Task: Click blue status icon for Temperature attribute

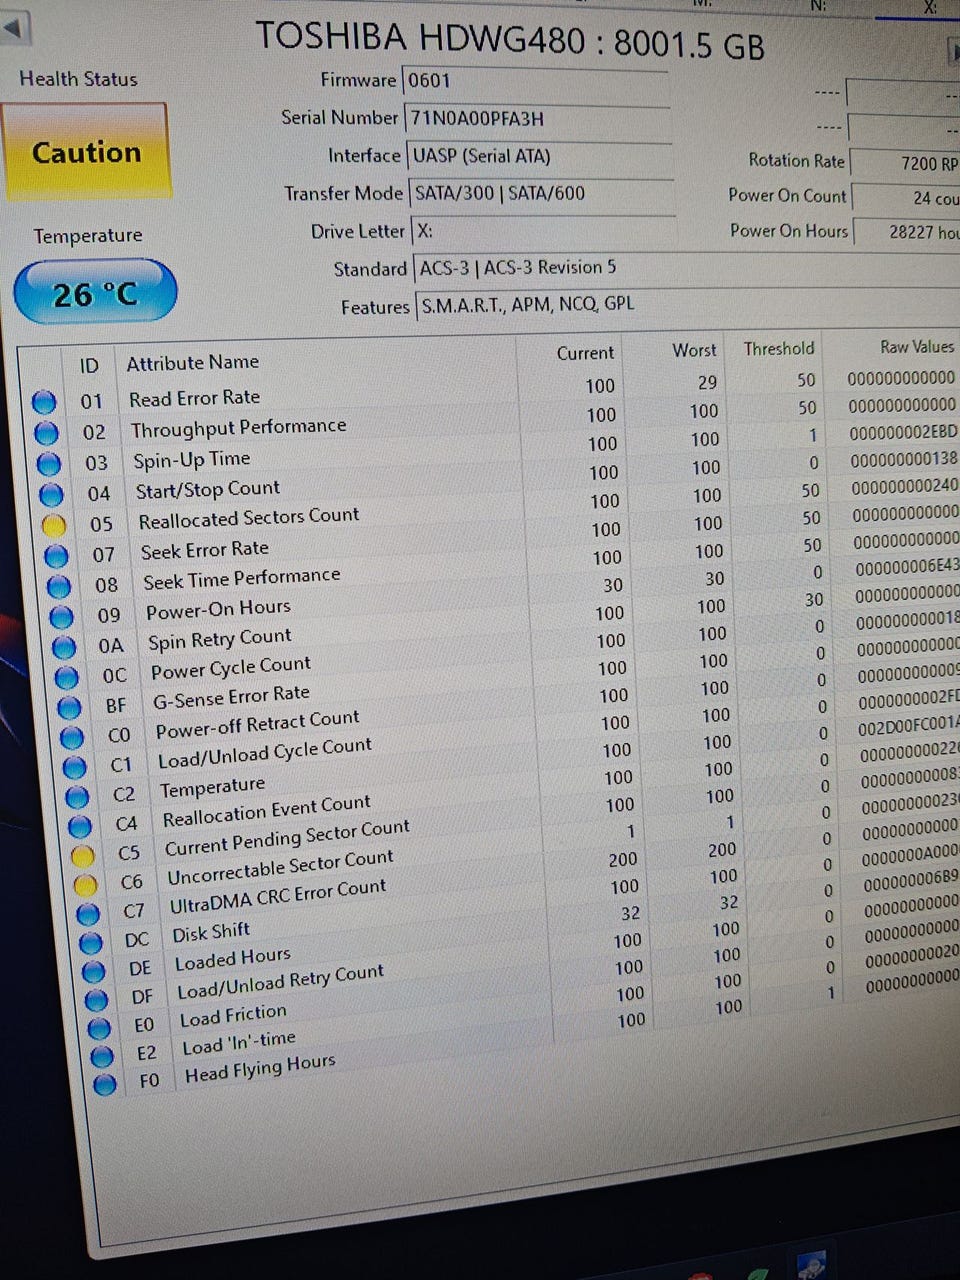Action: pos(78,797)
